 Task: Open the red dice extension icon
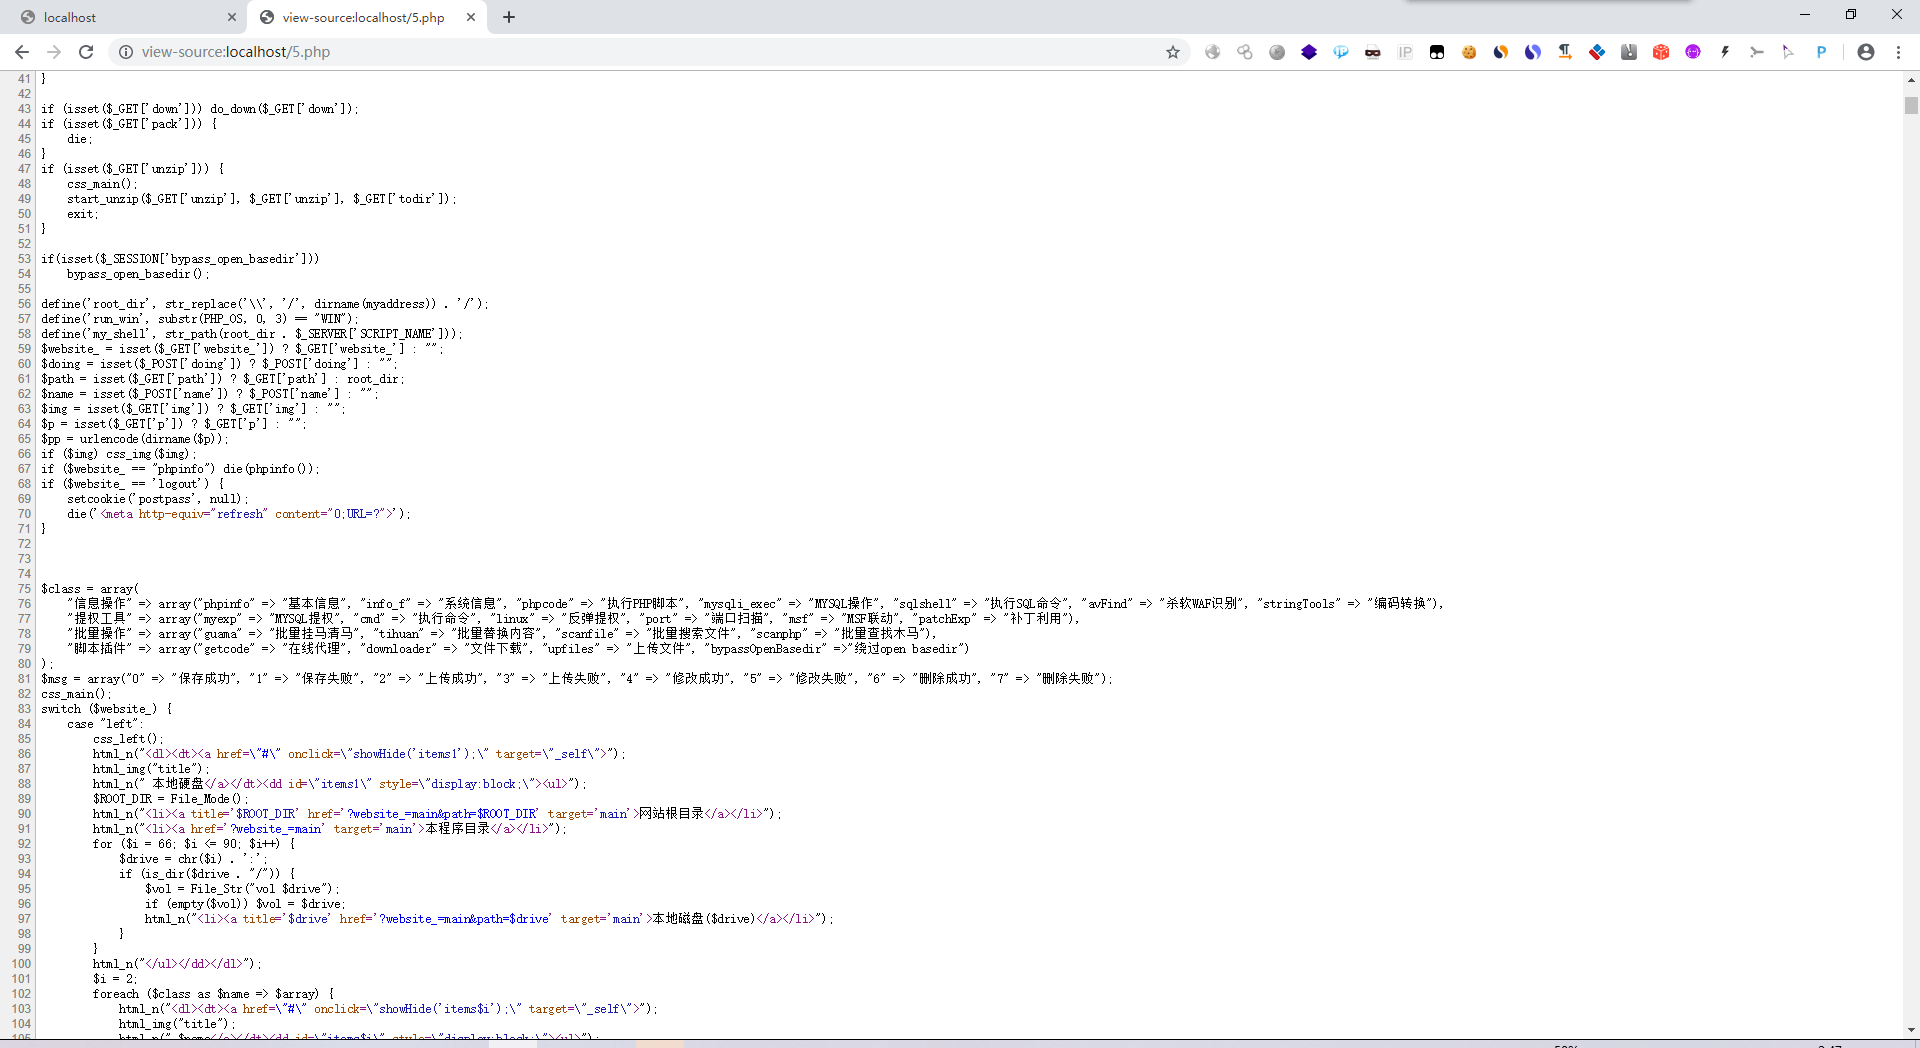[x=1661, y=52]
